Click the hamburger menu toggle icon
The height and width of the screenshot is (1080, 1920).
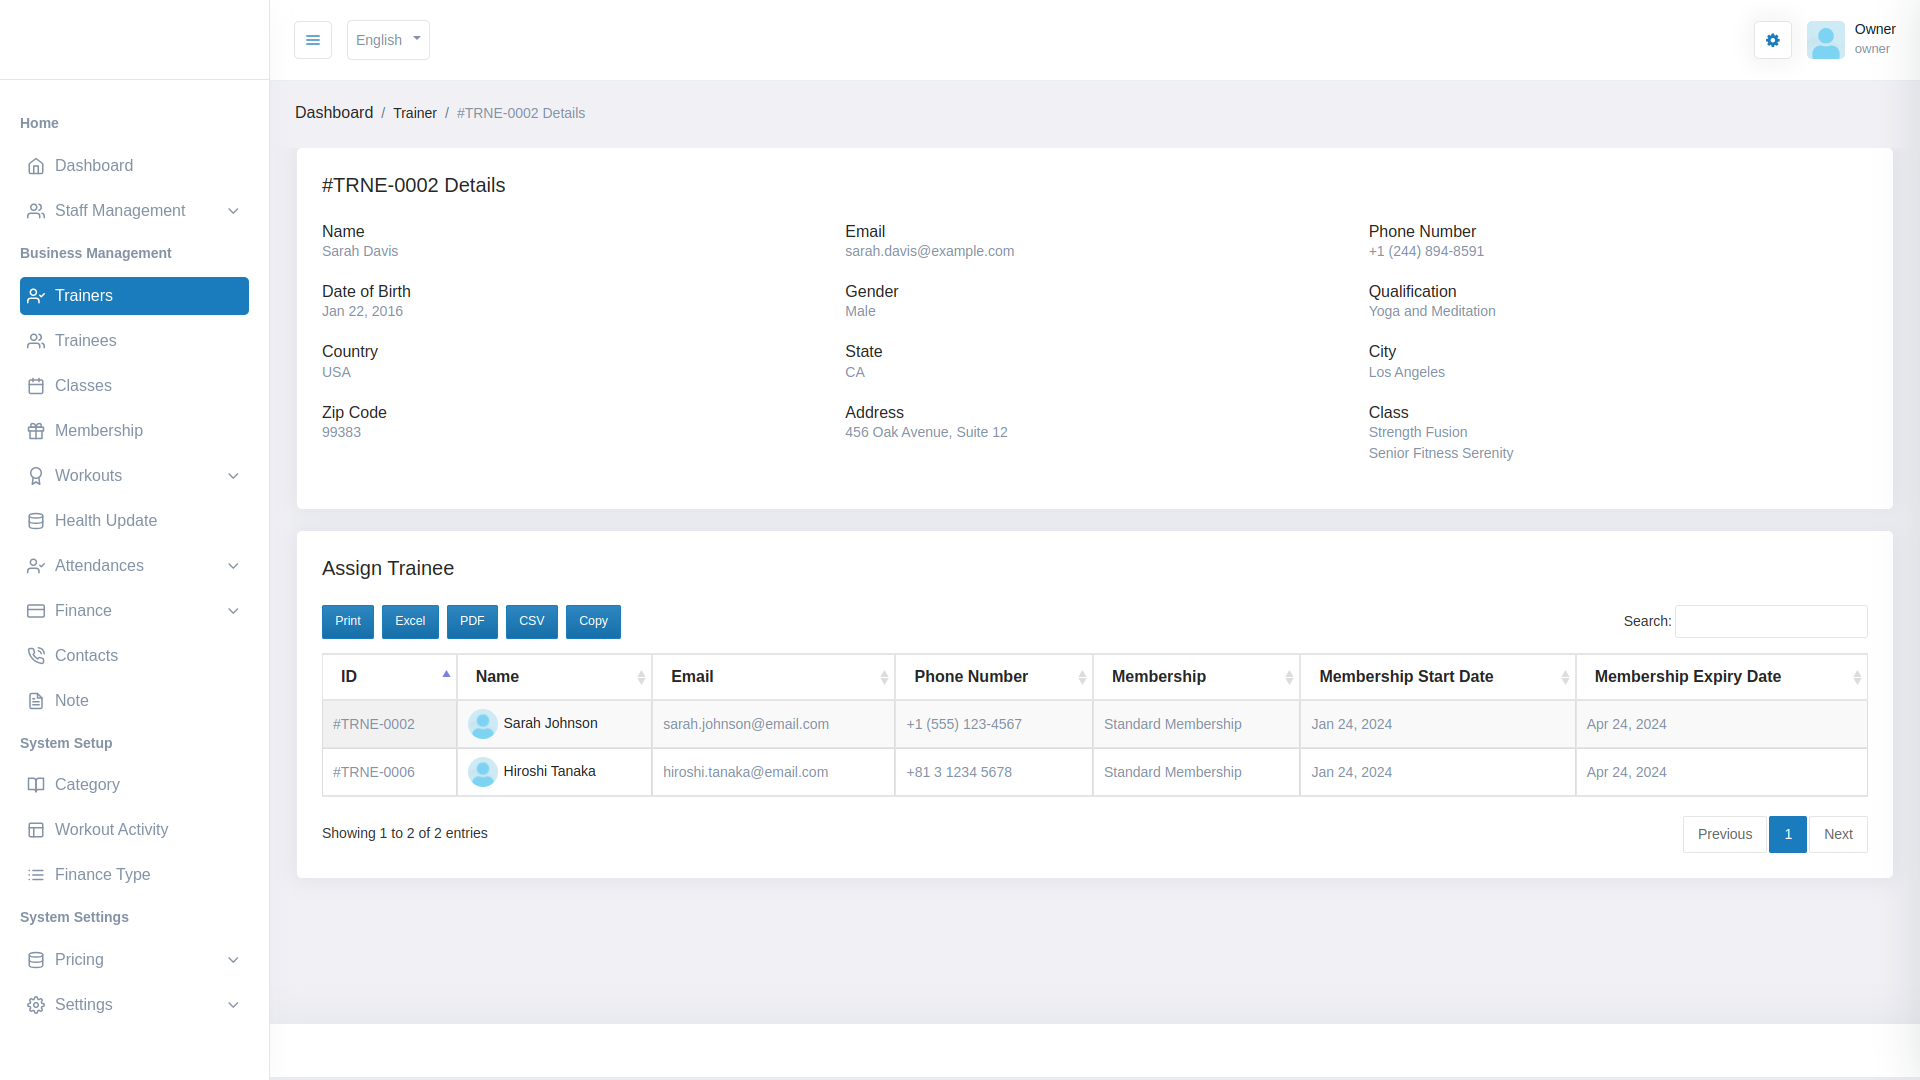point(313,40)
